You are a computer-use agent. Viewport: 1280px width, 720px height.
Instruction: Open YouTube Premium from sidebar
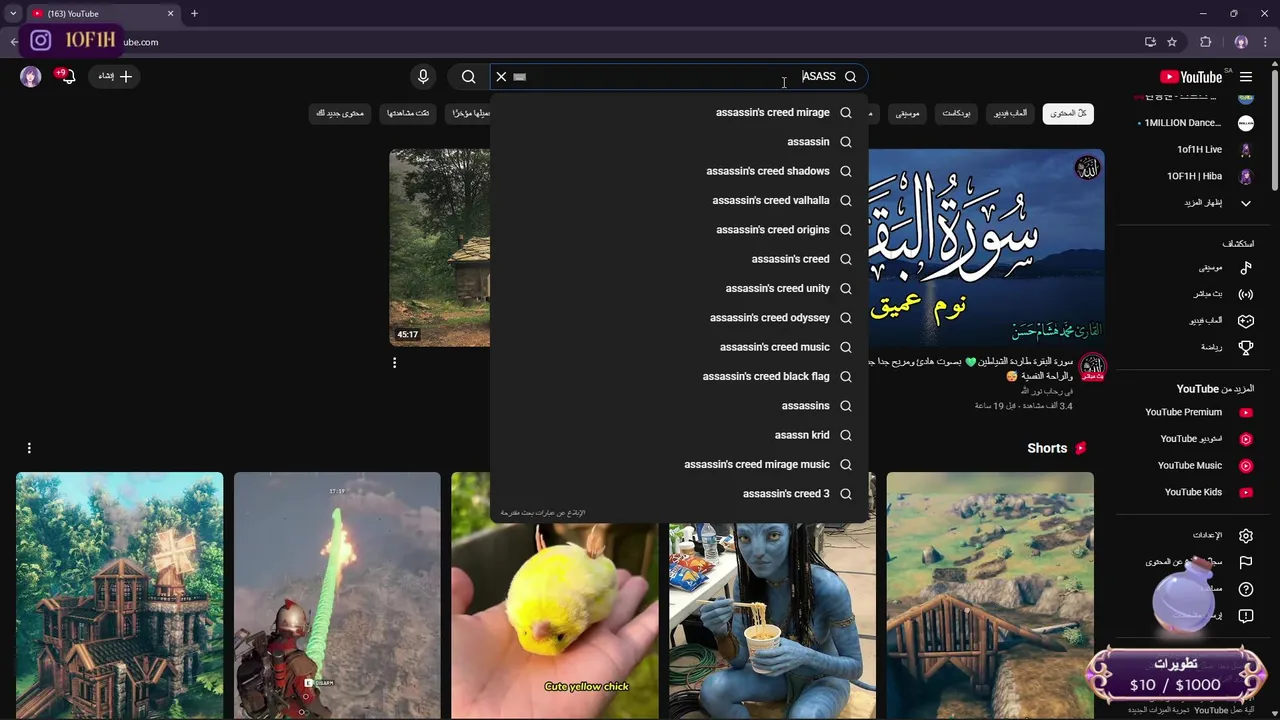coord(1198,412)
